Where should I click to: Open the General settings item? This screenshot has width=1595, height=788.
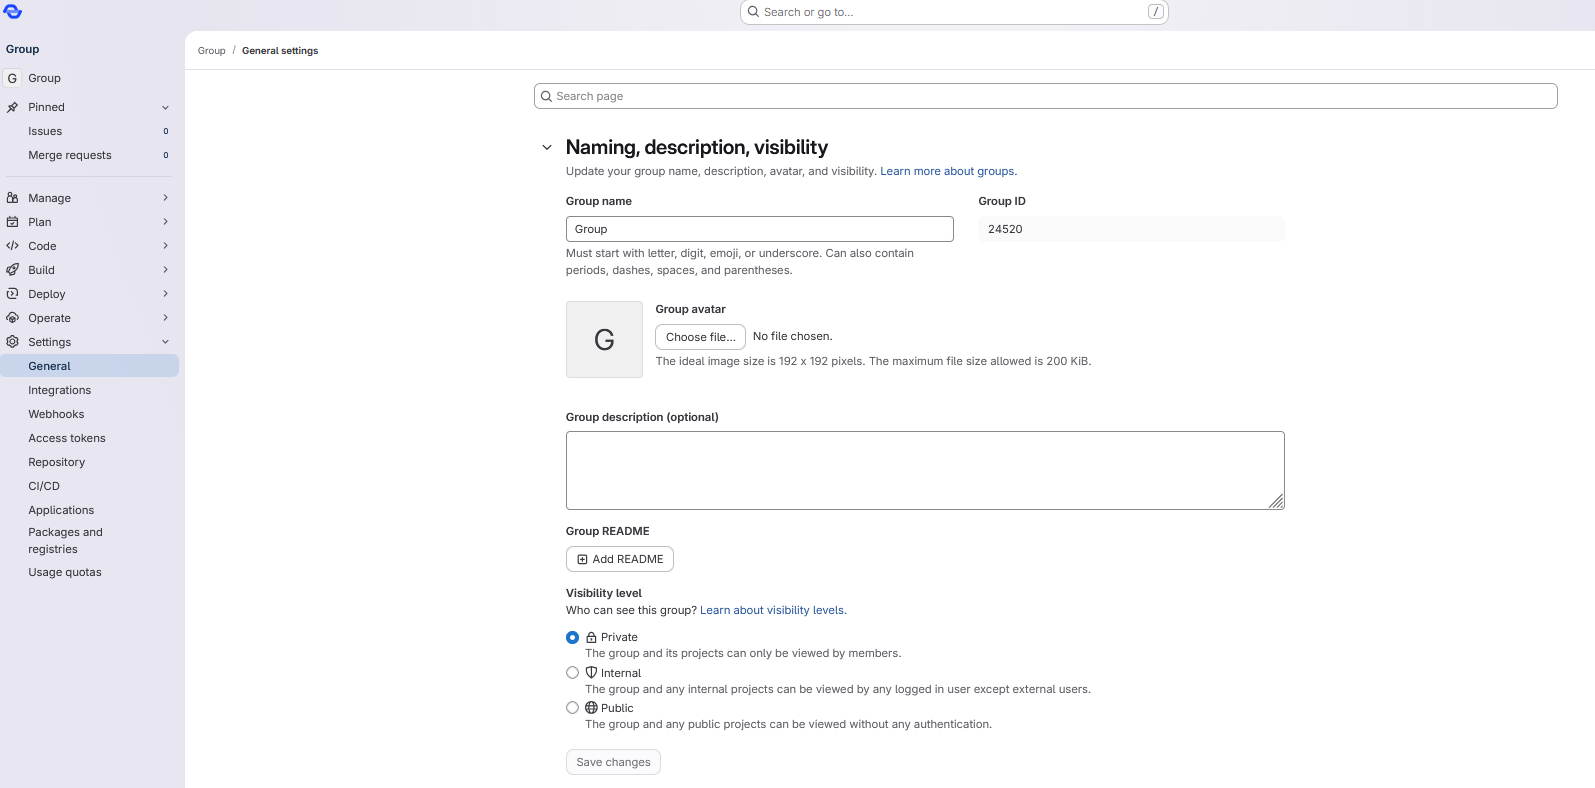pos(90,366)
